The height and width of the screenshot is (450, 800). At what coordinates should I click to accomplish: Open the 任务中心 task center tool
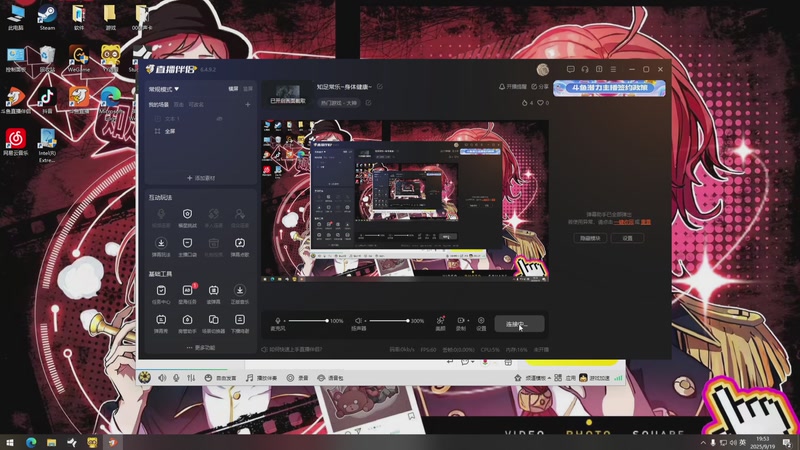click(161, 294)
